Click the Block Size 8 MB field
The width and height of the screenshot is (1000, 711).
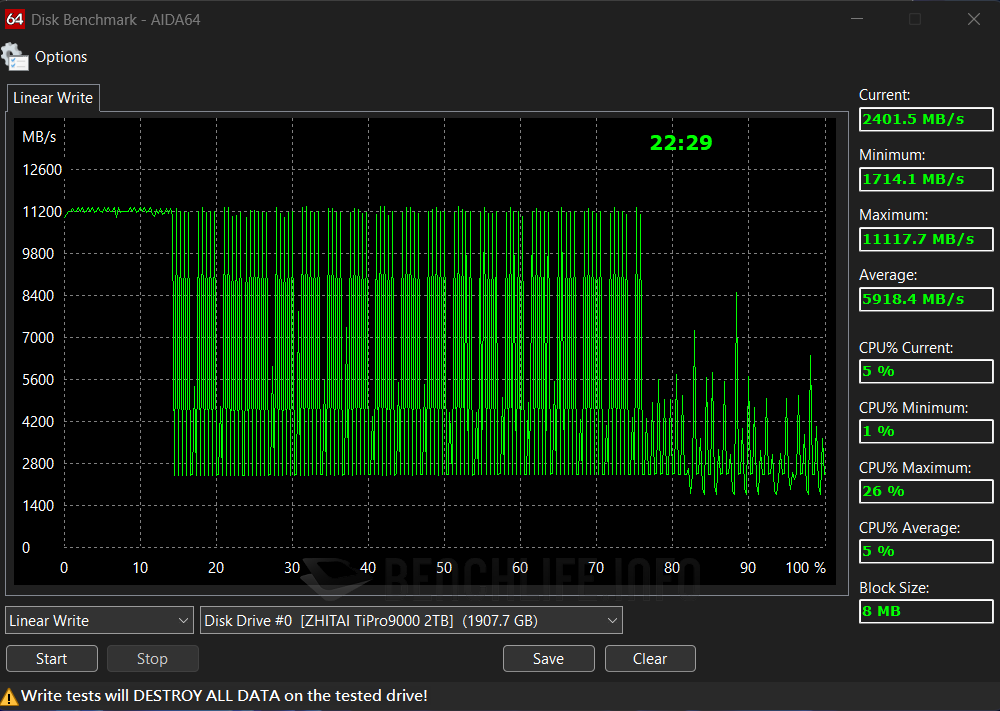(926, 611)
